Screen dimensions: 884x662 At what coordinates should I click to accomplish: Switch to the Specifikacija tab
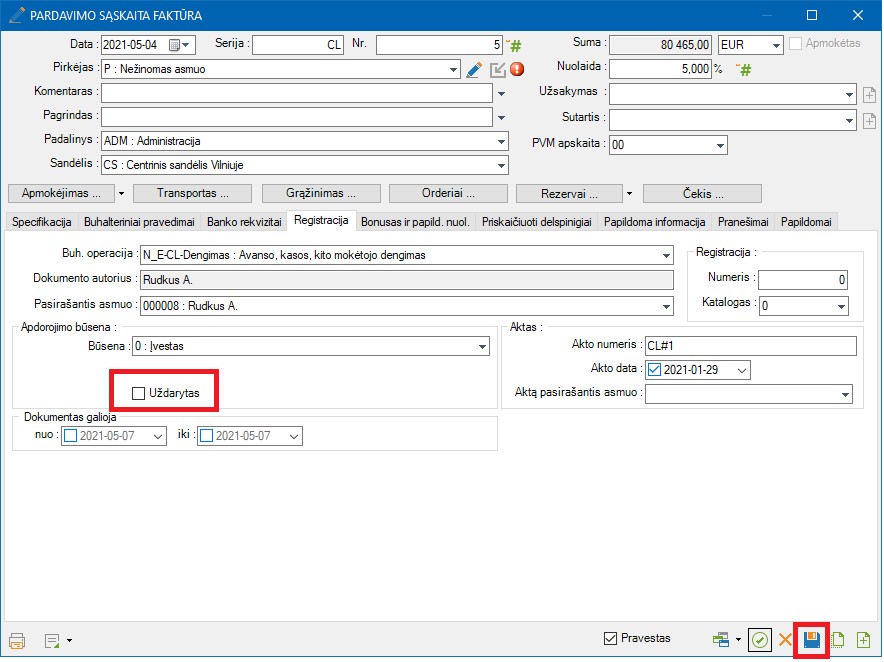[x=41, y=222]
